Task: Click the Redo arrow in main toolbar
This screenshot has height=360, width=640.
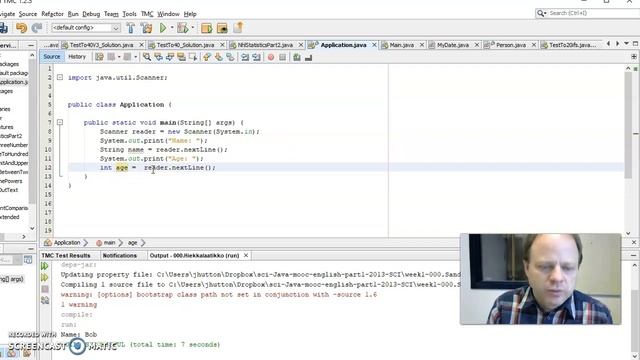Action: pyautogui.click(x=37, y=28)
